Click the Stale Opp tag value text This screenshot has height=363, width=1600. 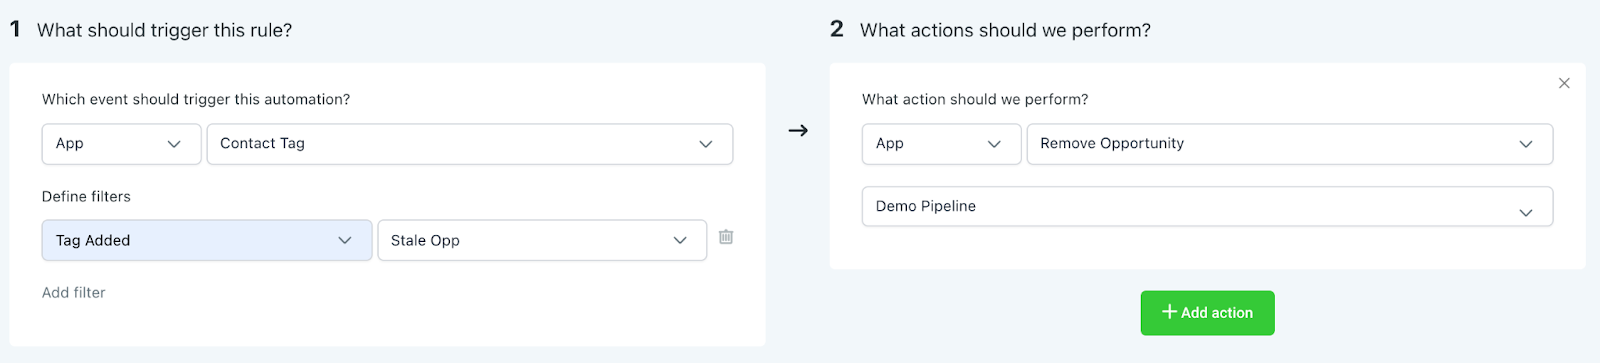pos(425,240)
